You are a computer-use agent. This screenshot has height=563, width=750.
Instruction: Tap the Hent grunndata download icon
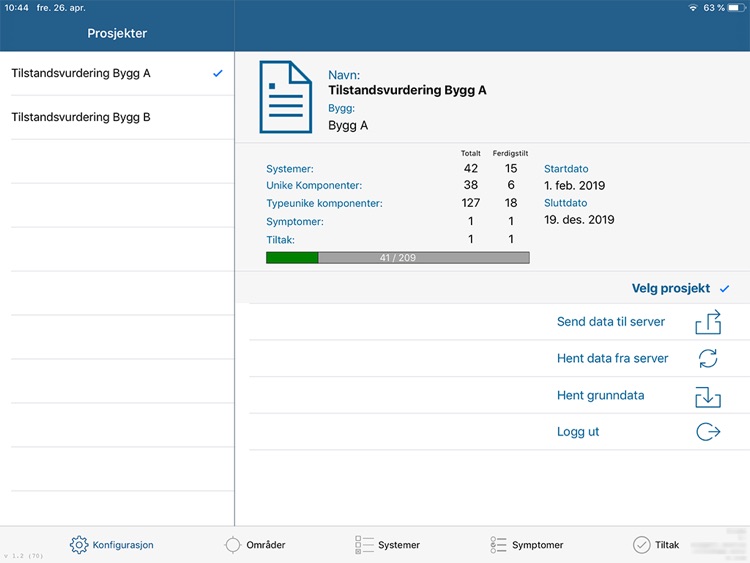pos(708,397)
